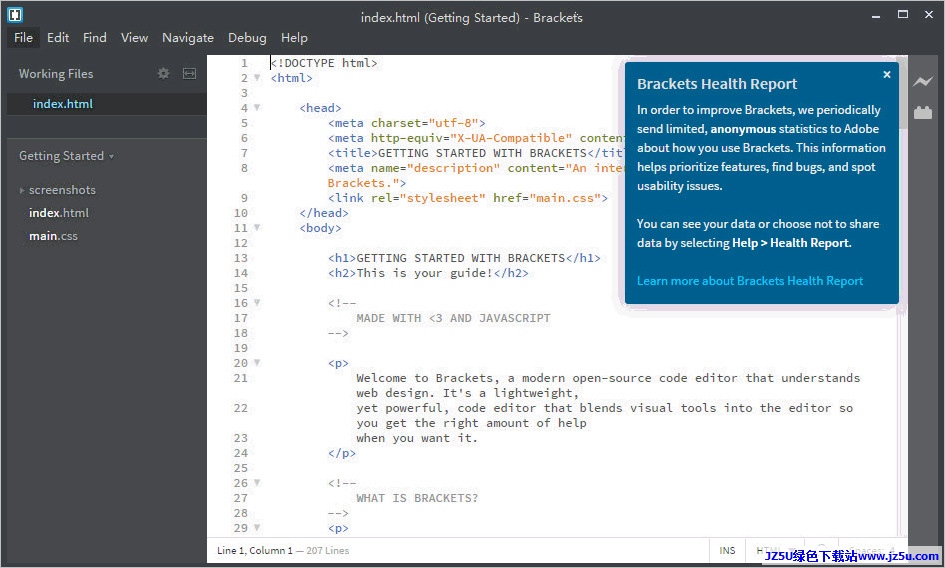The height and width of the screenshot is (568, 945).
Task: Open the File menu
Action: (24, 37)
